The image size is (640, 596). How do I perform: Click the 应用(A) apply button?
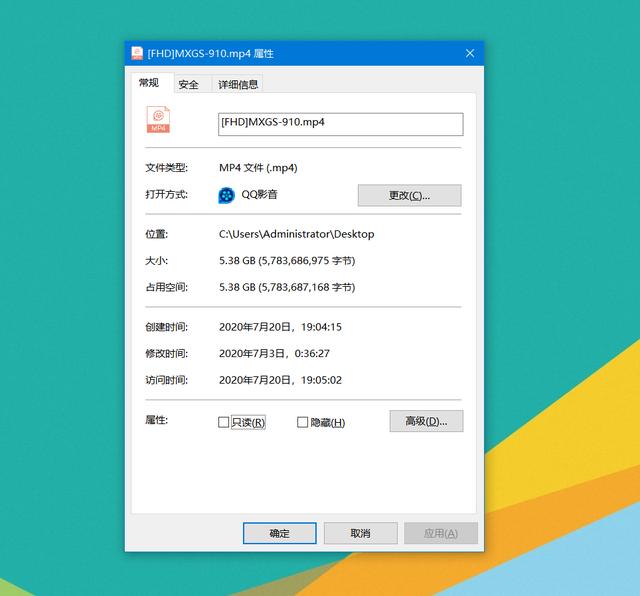pos(441,533)
